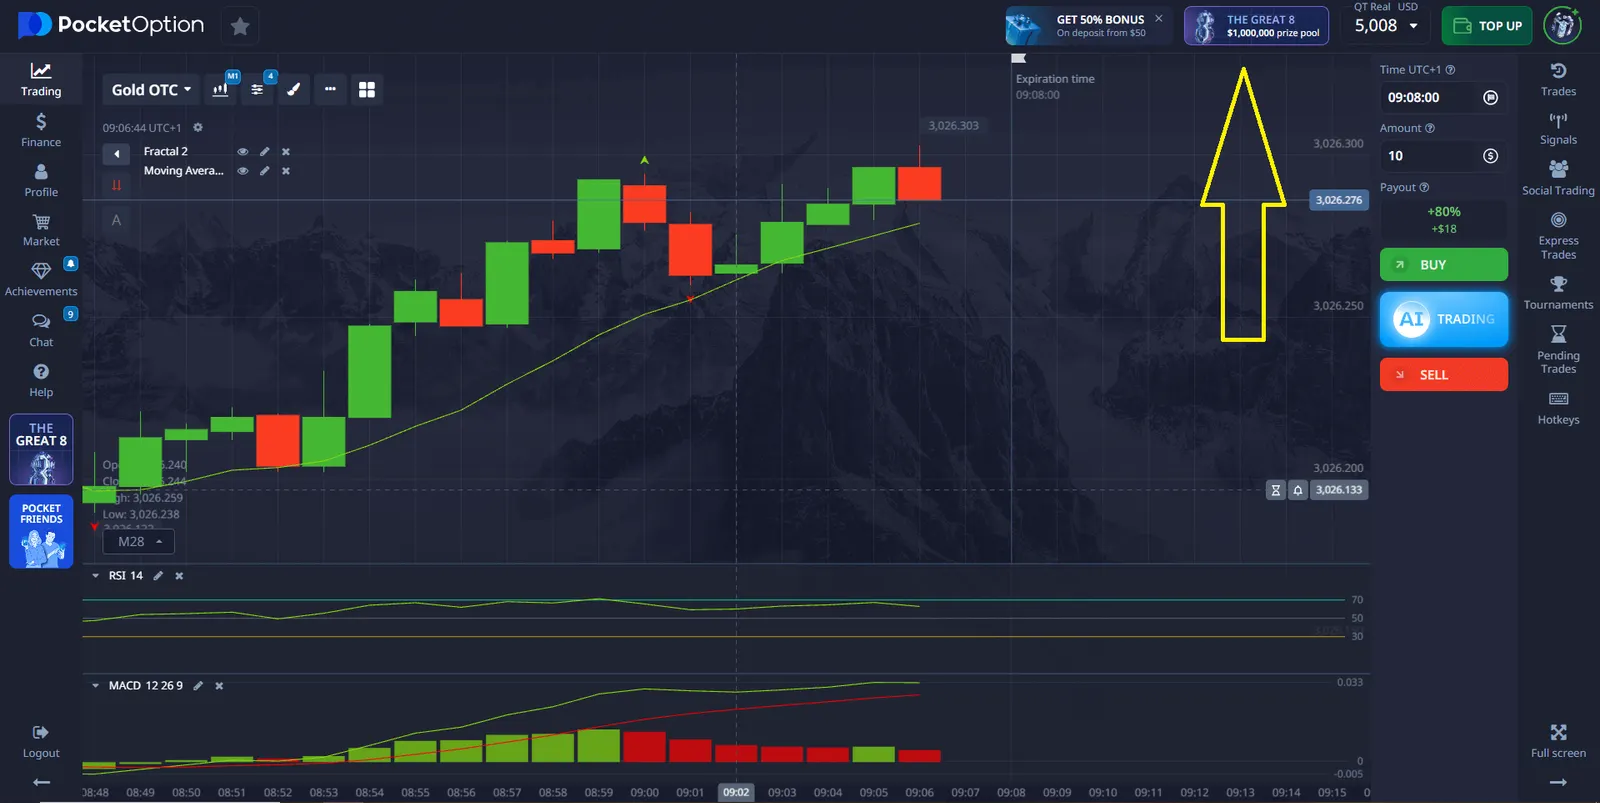The height and width of the screenshot is (803, 1600).
Task: Open the chart type candlestick settings
Action: pos(221,90)
